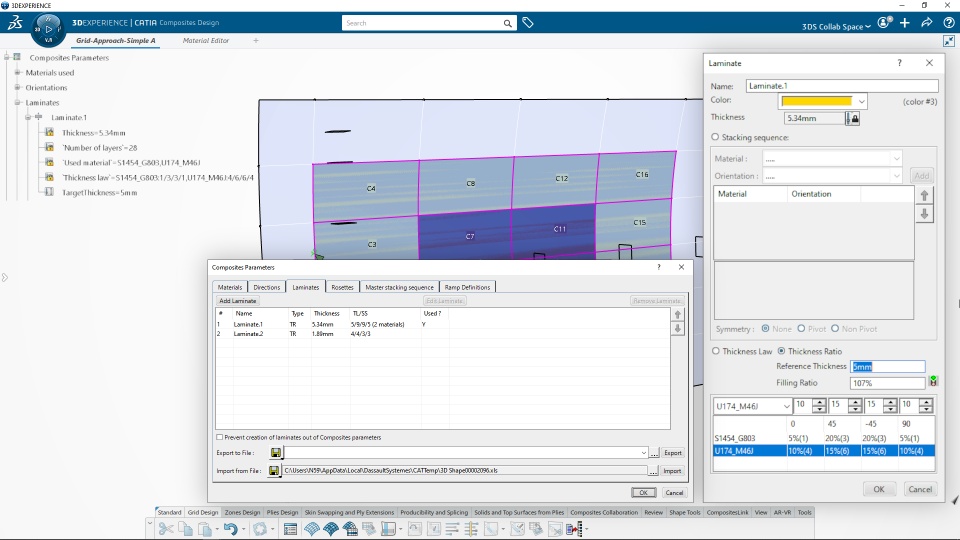Open the compass play button at top left
Screen dimensions: 960x540
pyautogui.click(x=48, y=29)
